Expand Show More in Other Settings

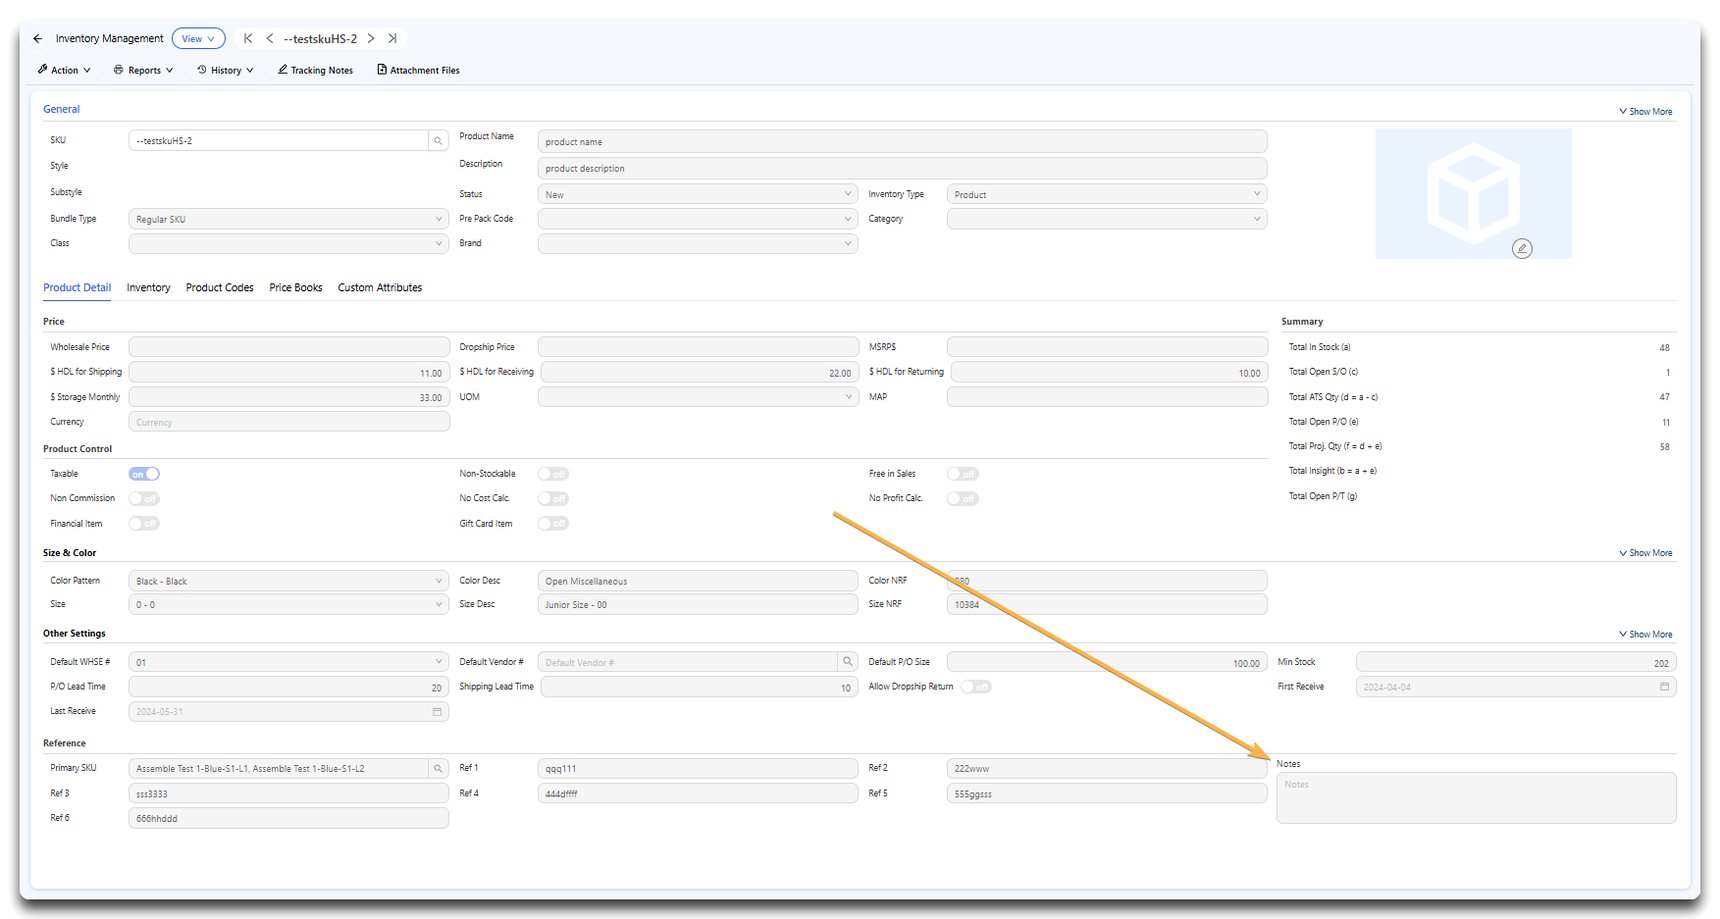[x=1645, y=633]
